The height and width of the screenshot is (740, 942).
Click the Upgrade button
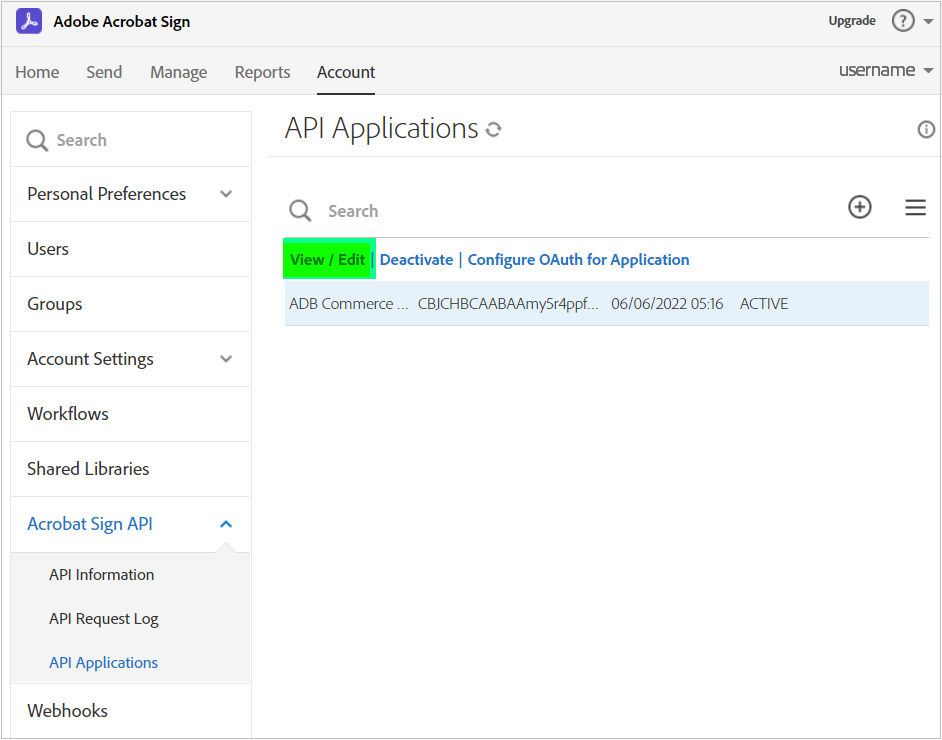[852, 21]
